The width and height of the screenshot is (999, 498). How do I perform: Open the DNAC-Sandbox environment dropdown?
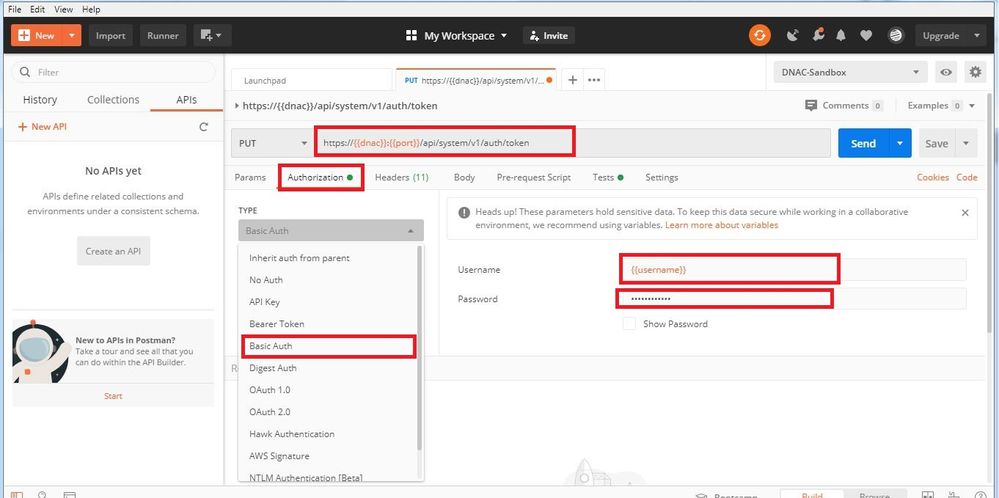pos(850,73)
